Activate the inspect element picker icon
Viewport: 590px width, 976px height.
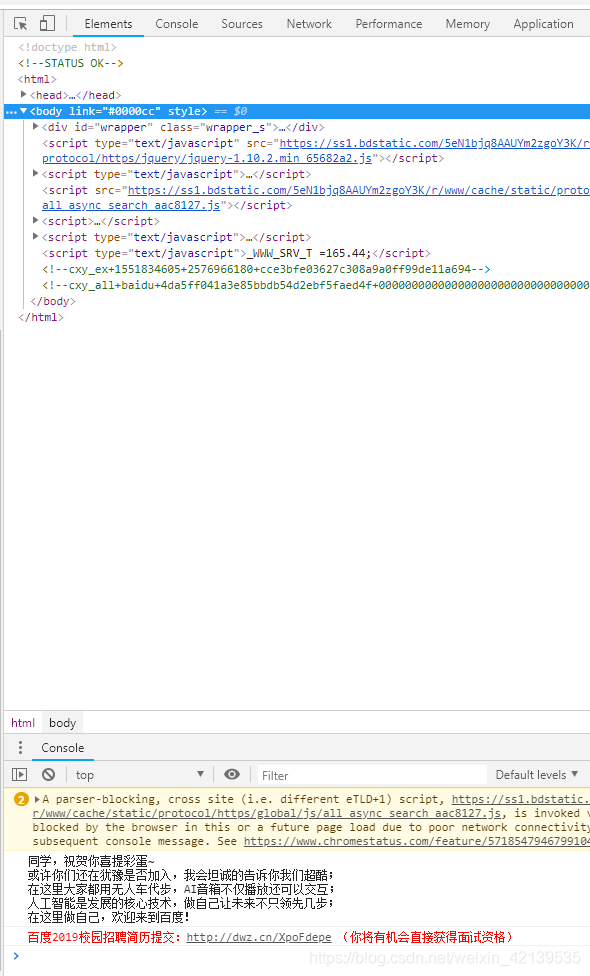[x=21, y=24]
